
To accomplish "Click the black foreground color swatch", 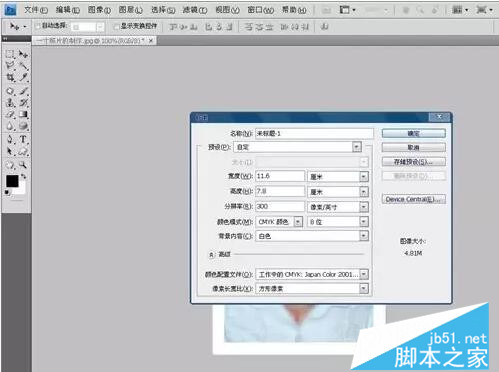I will 12,181.
